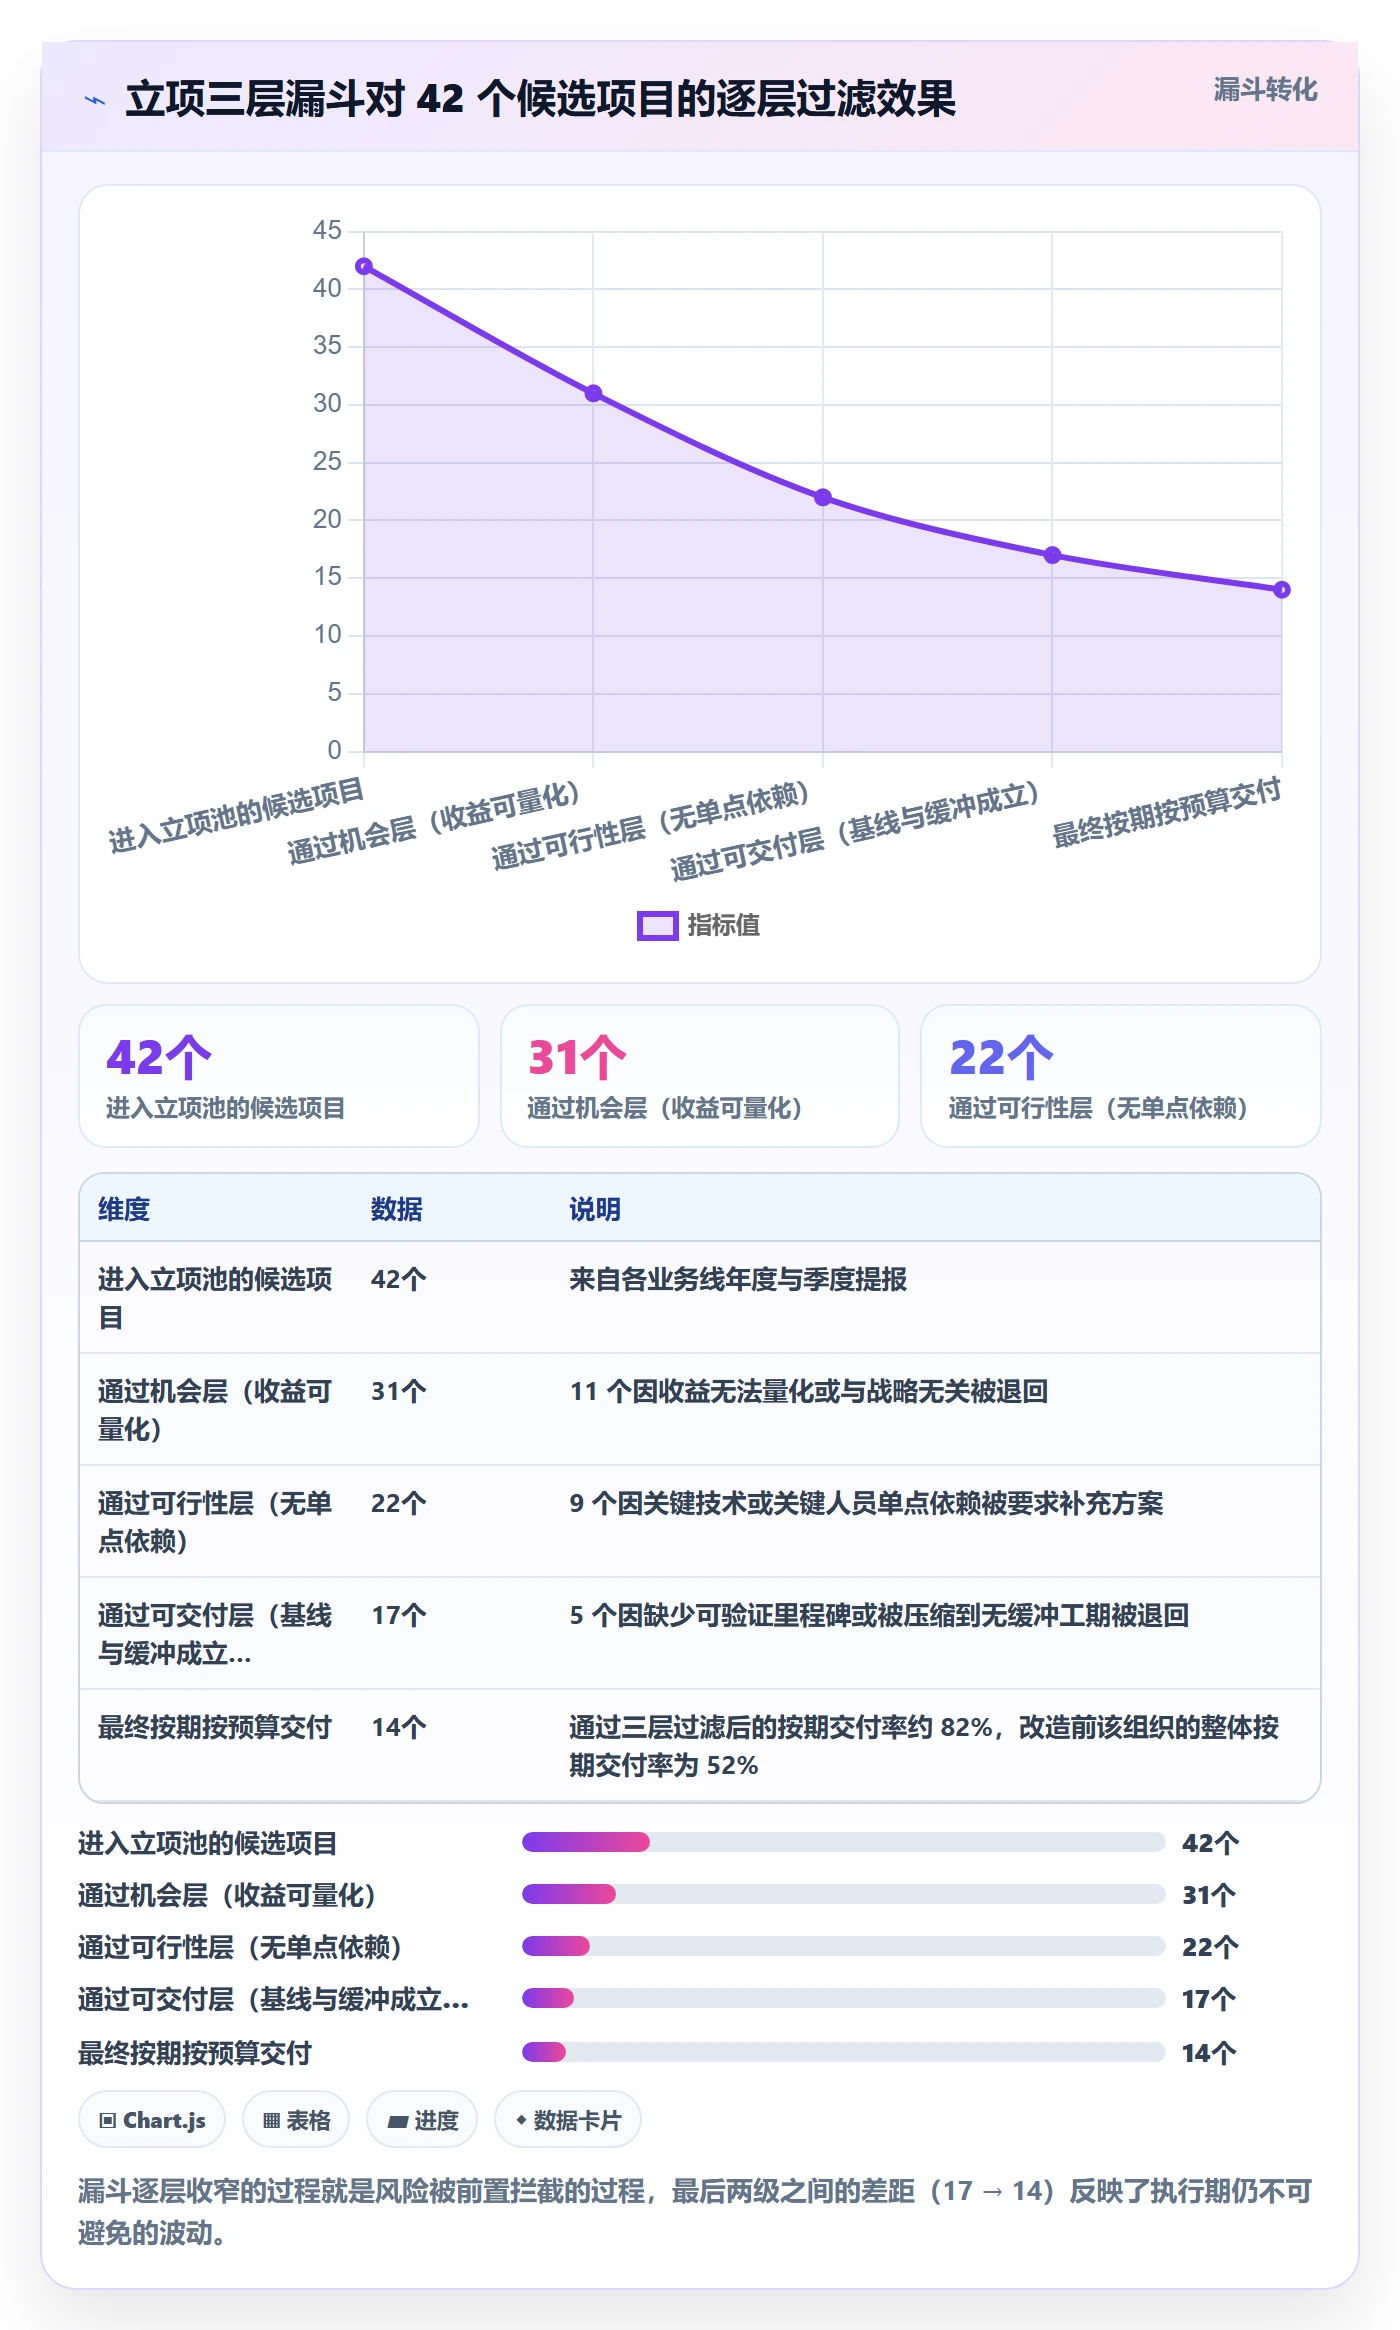
Task: Click the 指标值 legend label
Action: [724, 926]
